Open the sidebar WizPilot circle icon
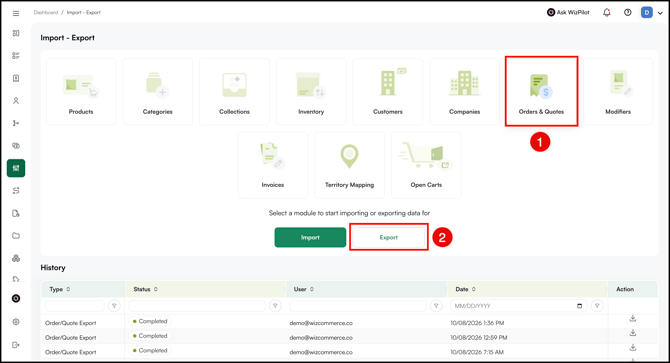 16,299
